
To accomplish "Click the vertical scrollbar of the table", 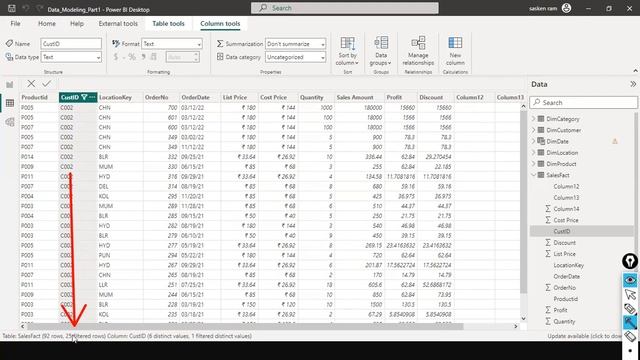I will pyautogui.click(x=523, y=202).
